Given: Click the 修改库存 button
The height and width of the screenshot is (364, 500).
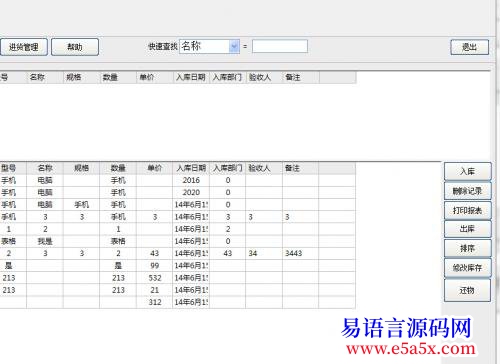Looking at the screenshot, I should [x=468, y=268].
